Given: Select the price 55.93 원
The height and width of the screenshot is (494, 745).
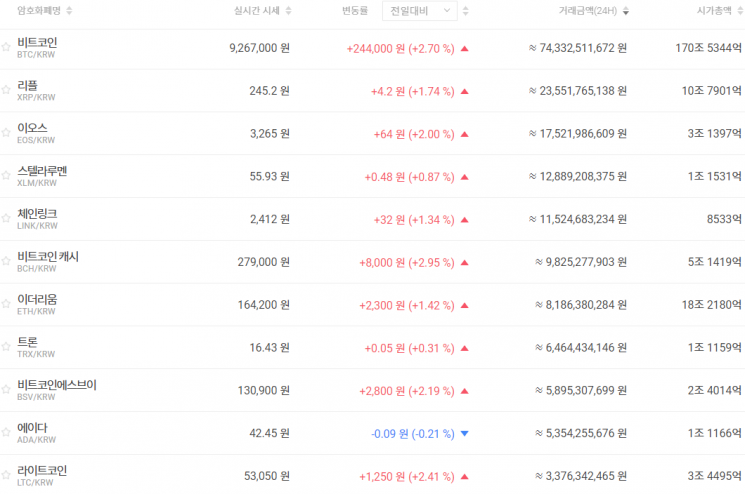Looking at the screenshot, I should [x=269, y=176].
